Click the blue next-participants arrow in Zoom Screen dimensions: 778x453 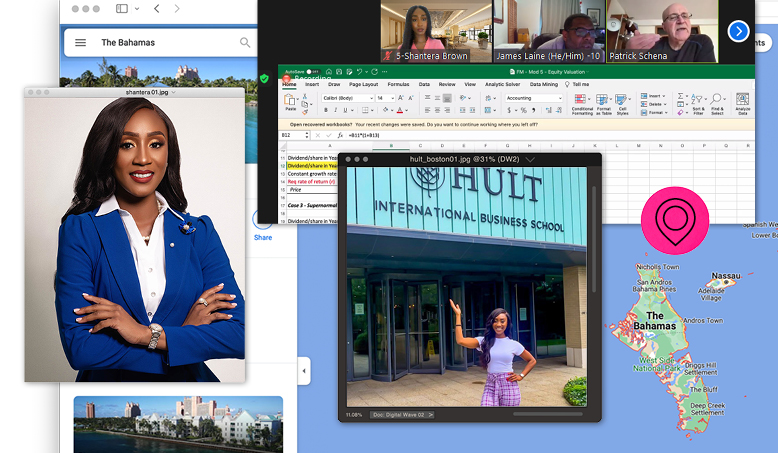point(738,31)
